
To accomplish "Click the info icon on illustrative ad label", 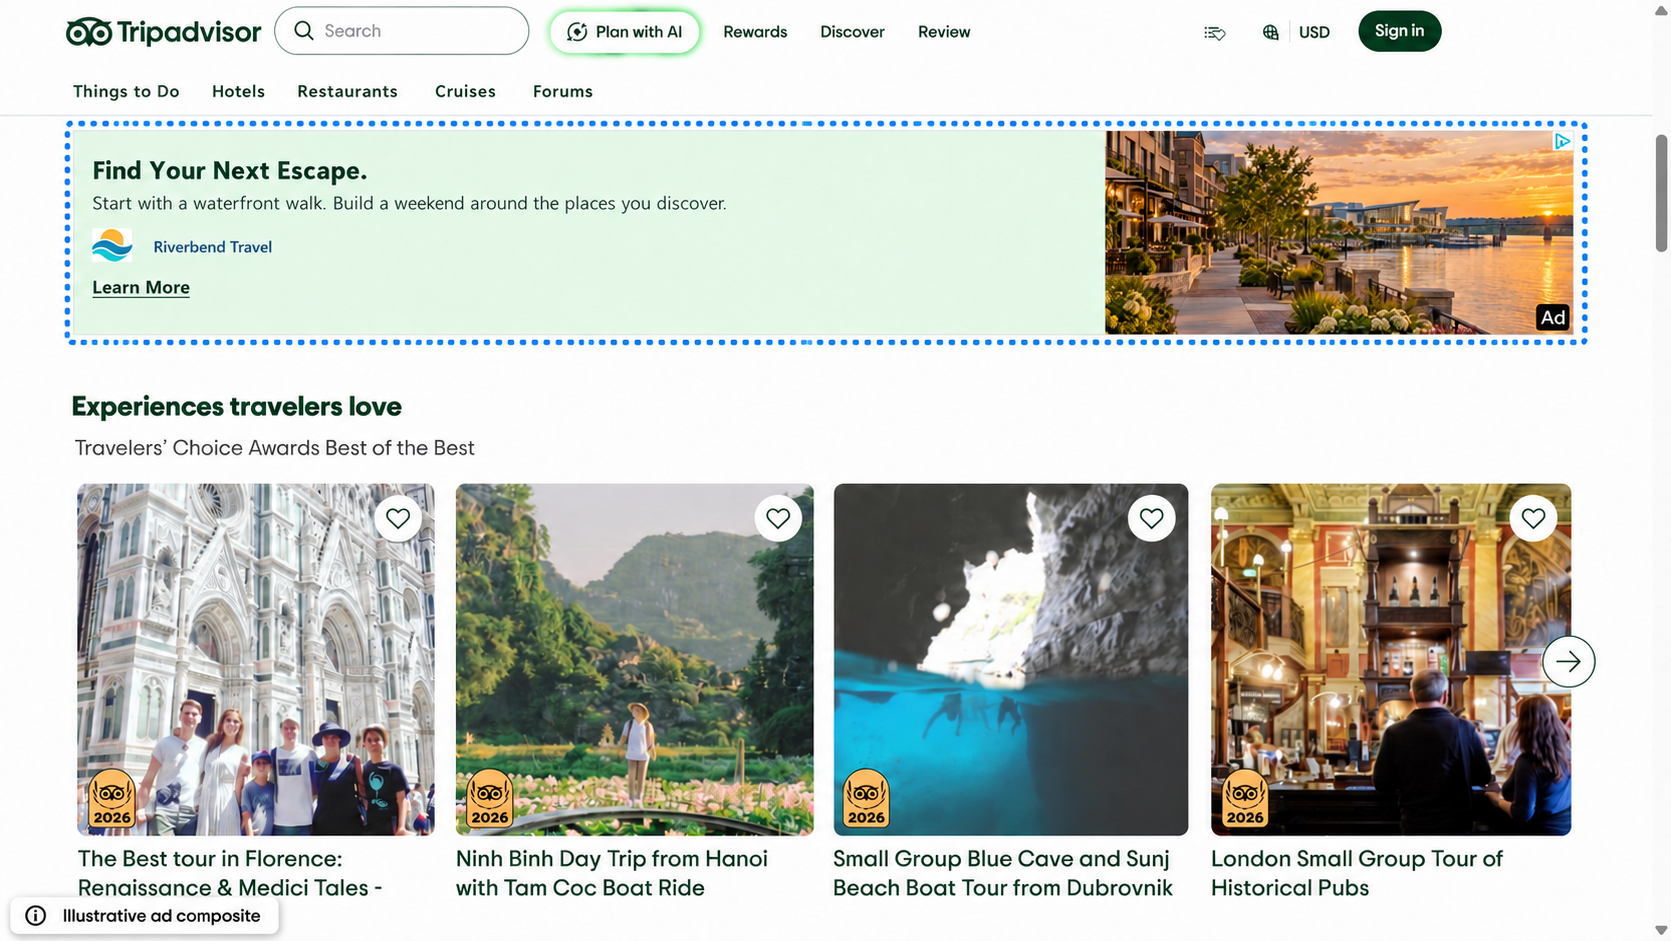I will click(36, 916).
